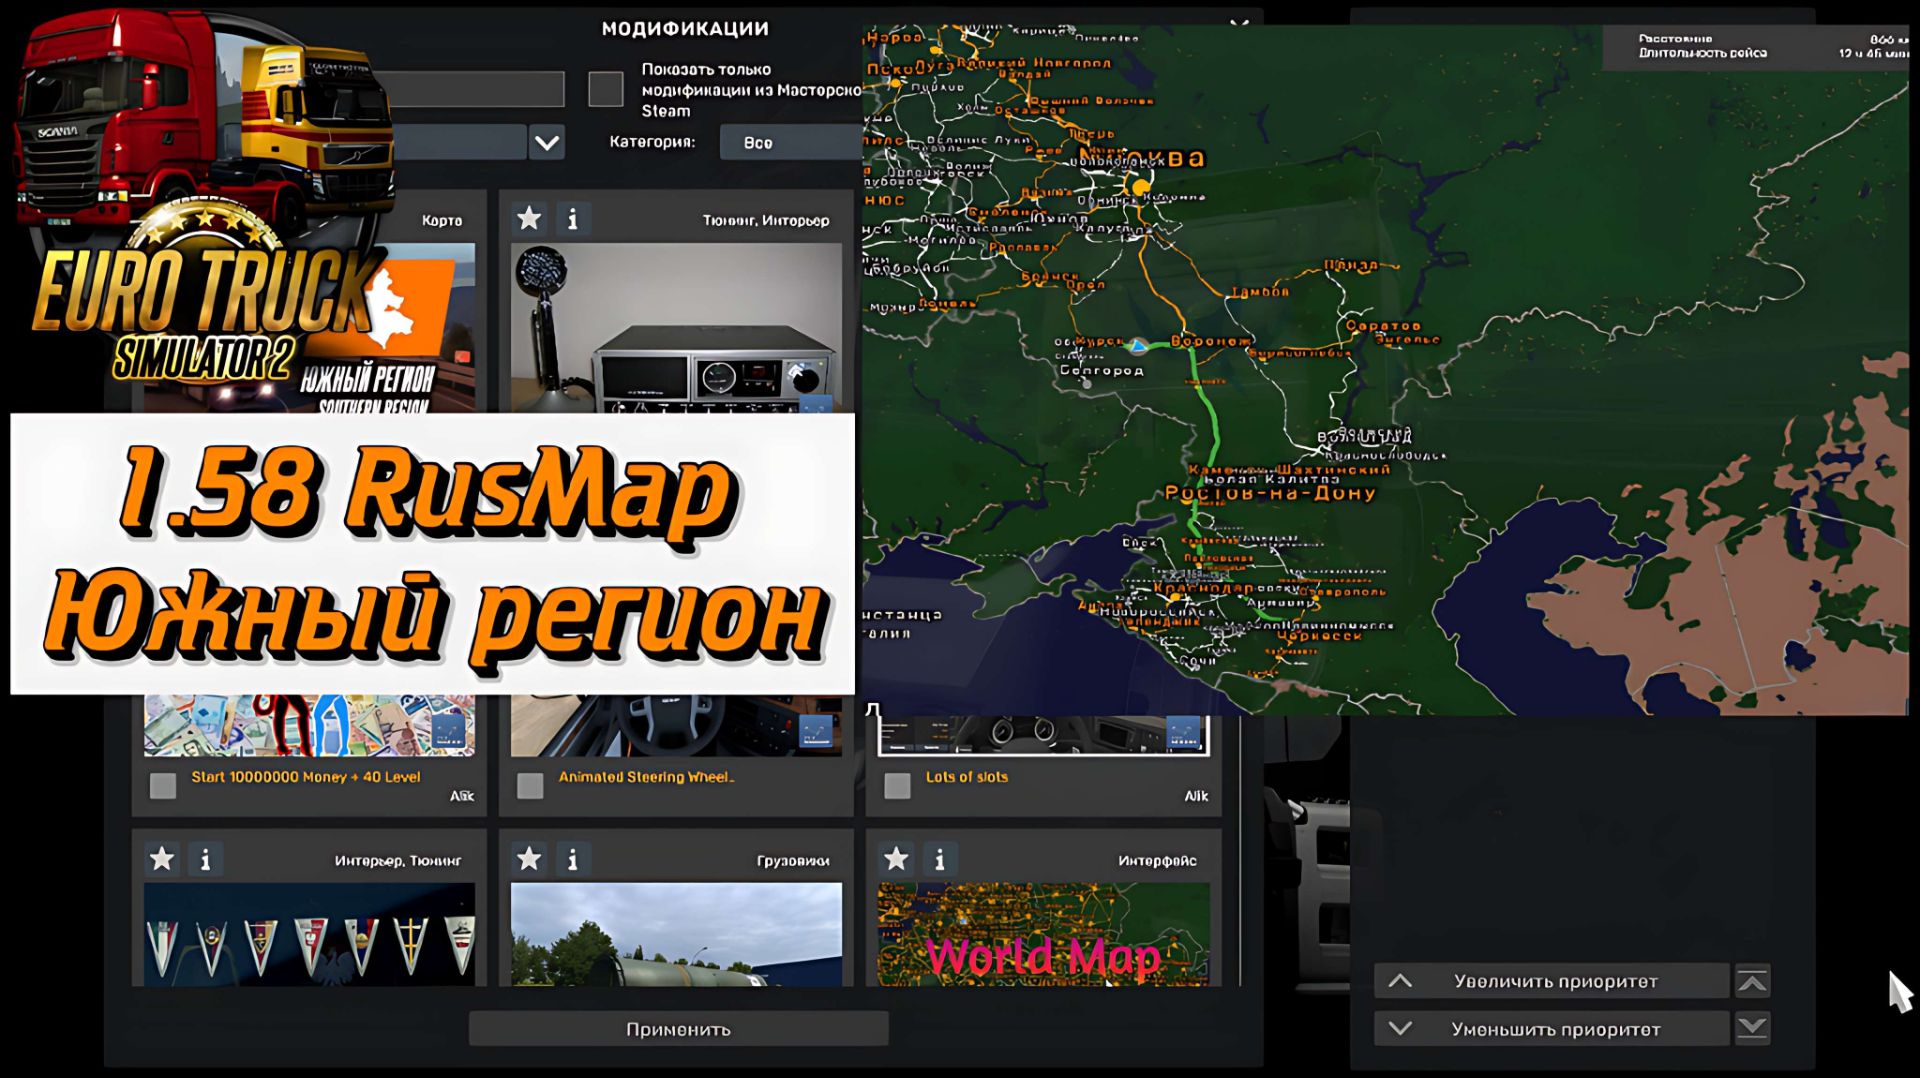Click the Start 10000000 Money + 40 Level title
This screenshot has width=1920, height=1078.
pos(306,777)
